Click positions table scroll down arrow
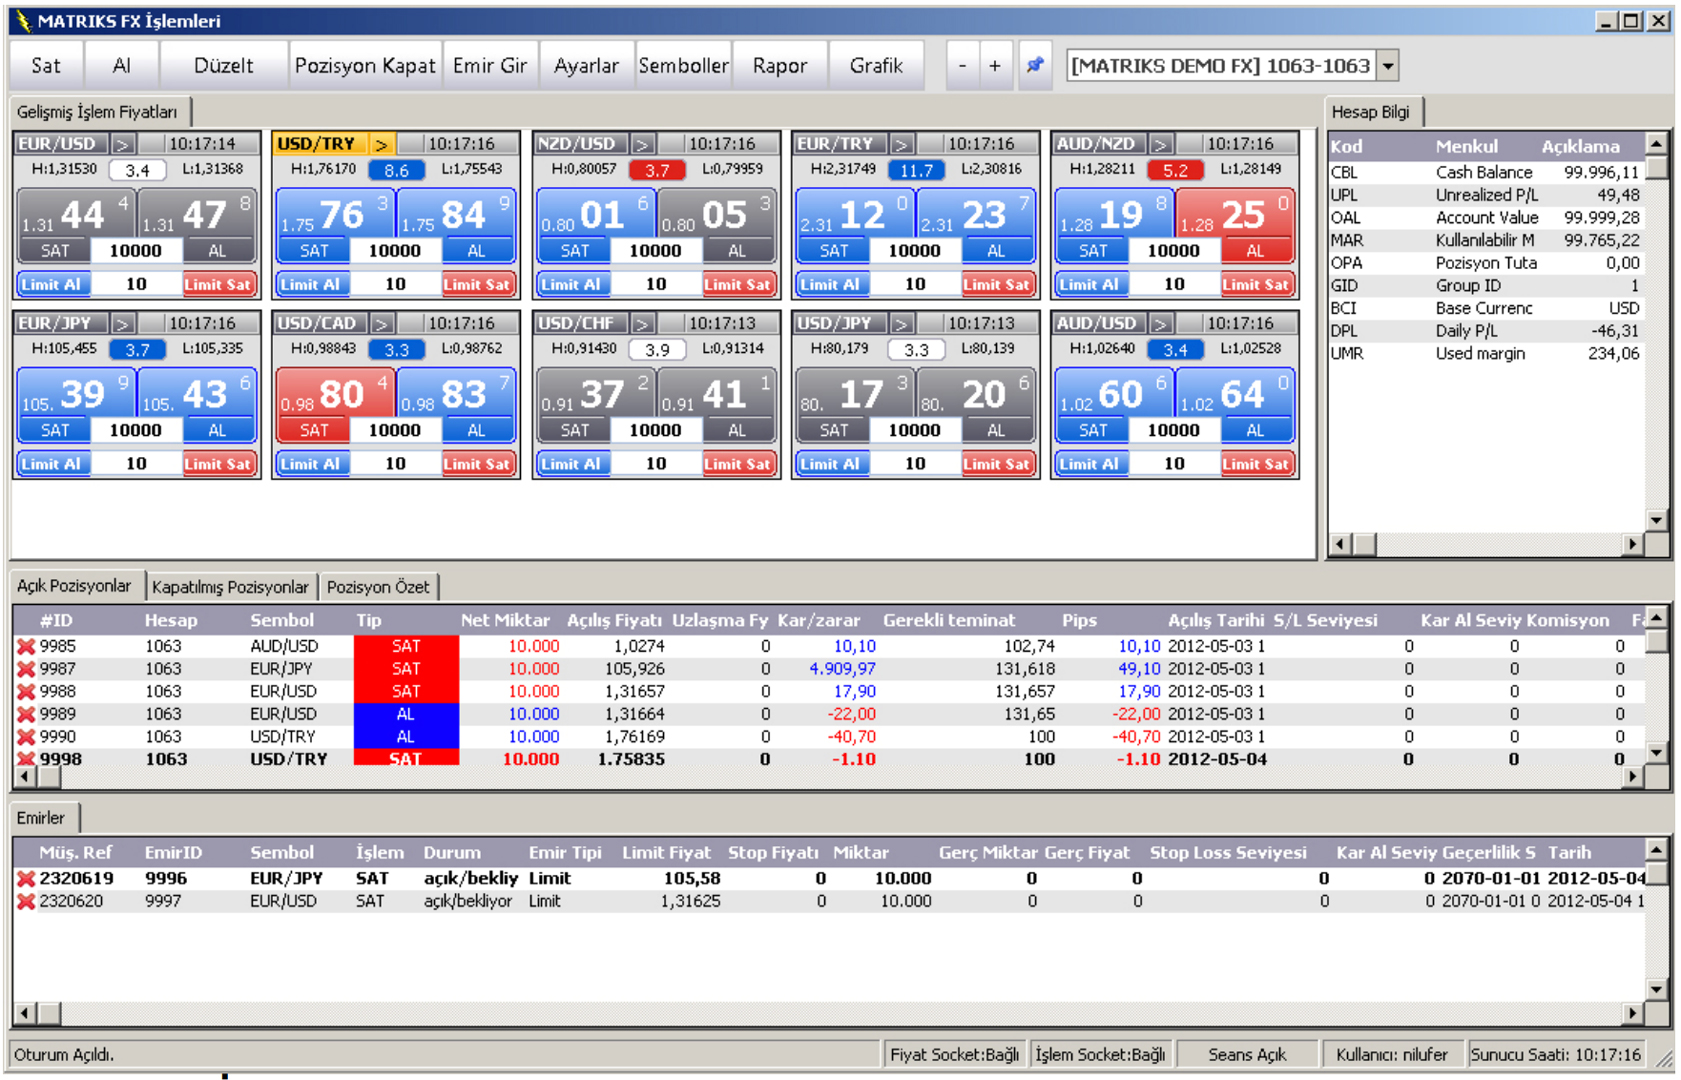This screenshot has height=1080, width=1681. (1657, 753)
